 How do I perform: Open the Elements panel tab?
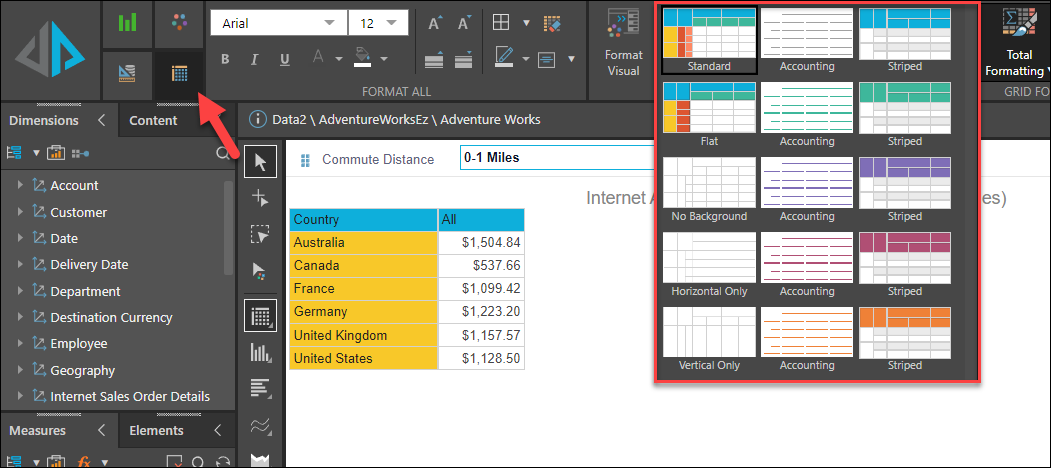156,430
